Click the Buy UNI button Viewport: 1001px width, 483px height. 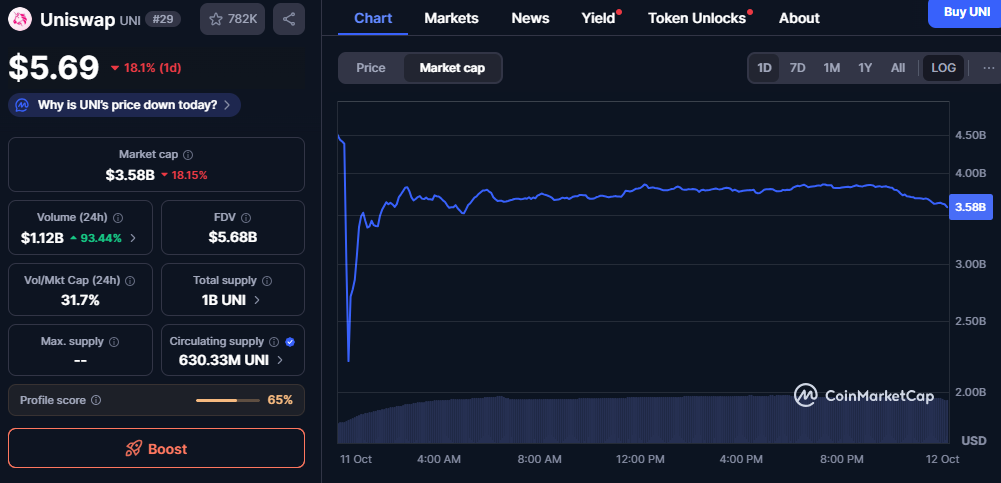click(964, 11)
